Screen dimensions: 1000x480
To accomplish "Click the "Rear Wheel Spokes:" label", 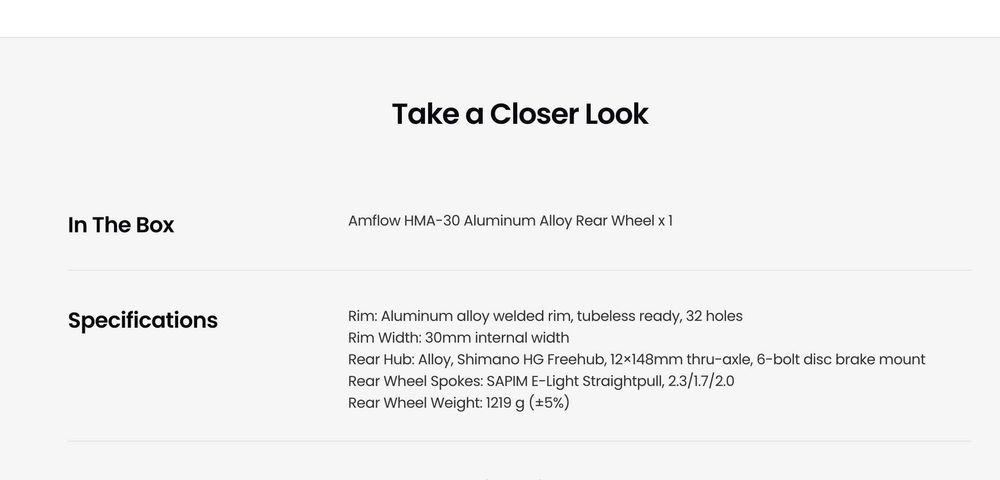I will [414, 381].
